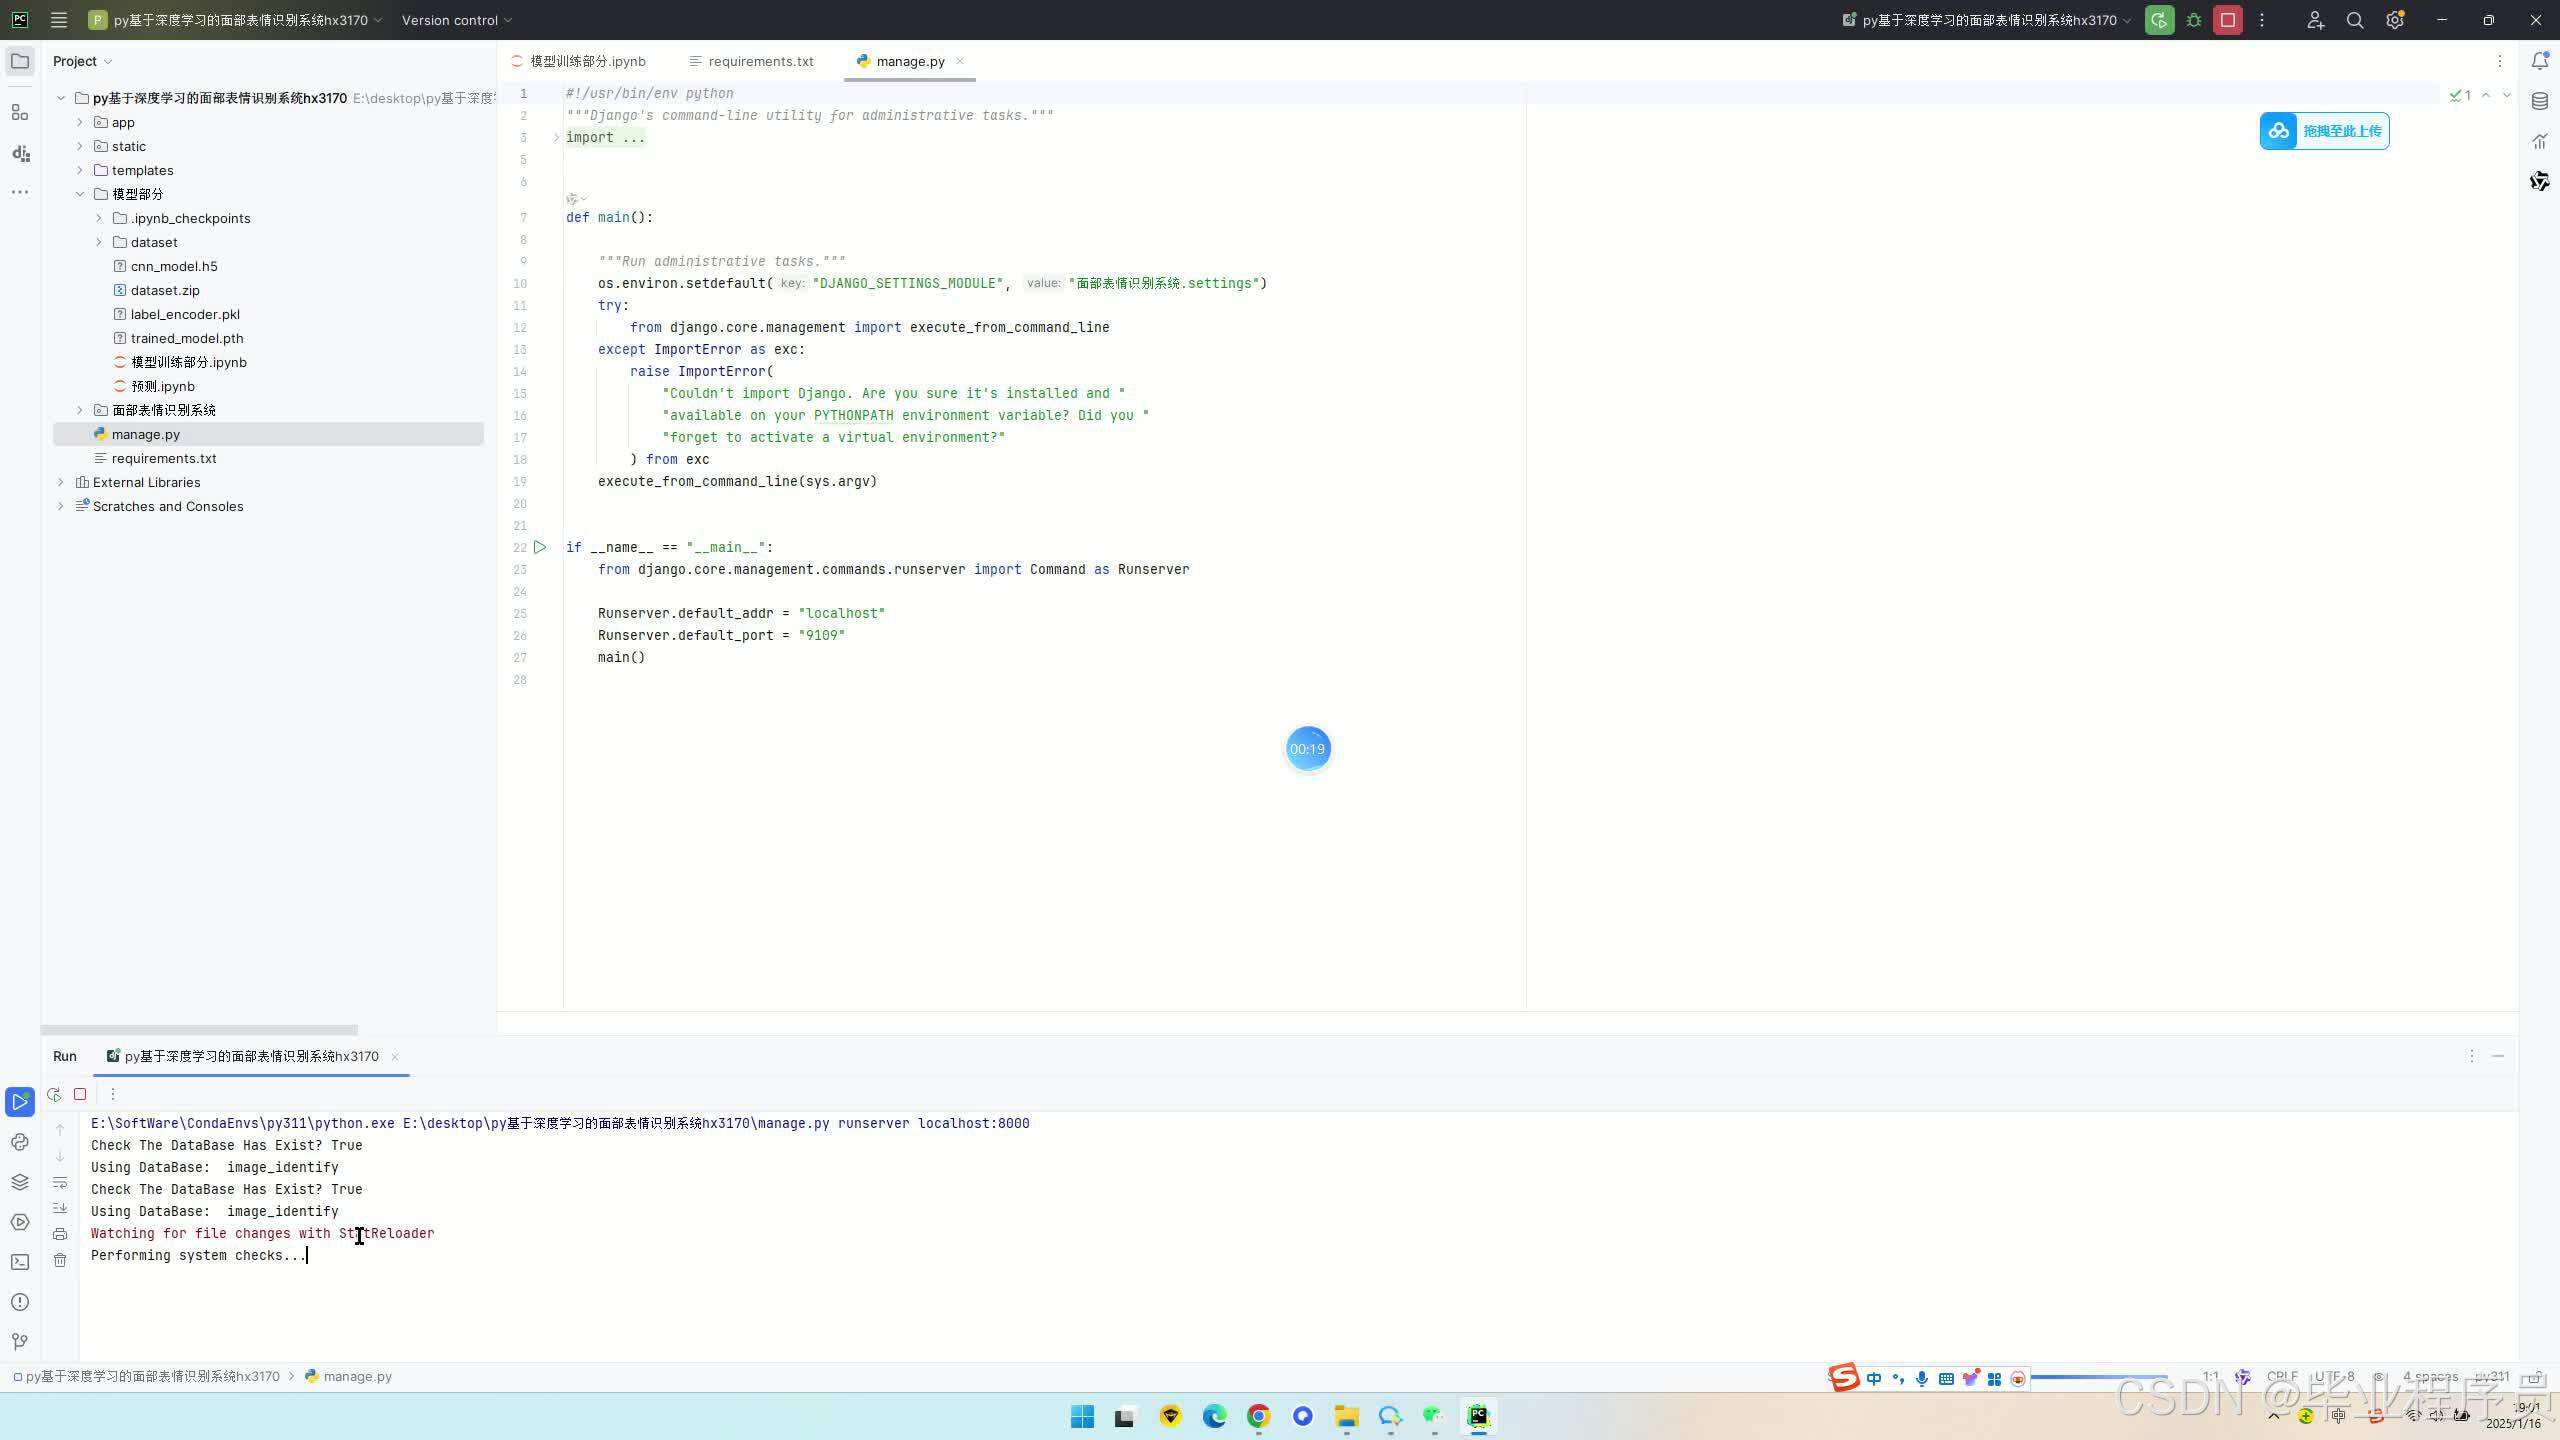
Task: Open the Problems tool window
Action: tap(20, 1302)
